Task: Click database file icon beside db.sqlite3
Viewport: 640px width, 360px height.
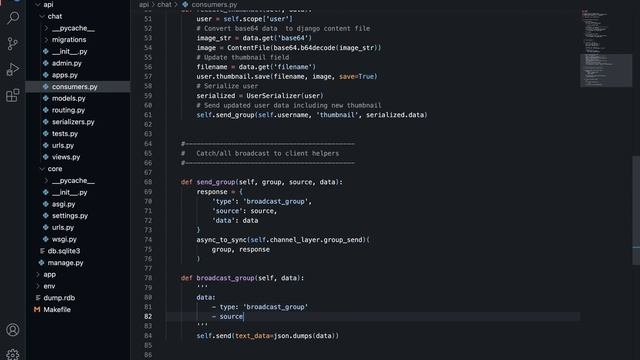Action: point(42,251)
